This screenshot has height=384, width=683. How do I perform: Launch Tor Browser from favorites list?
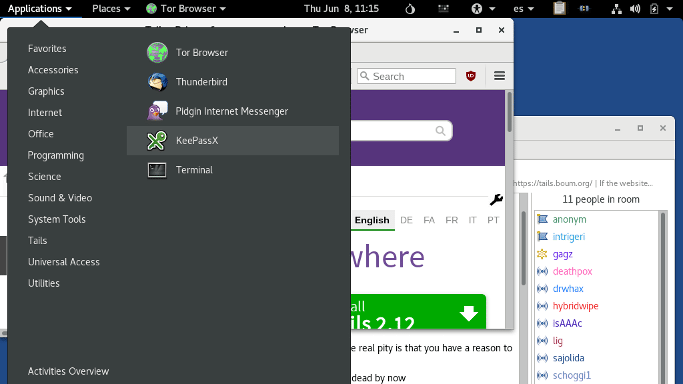pos(233,52)
